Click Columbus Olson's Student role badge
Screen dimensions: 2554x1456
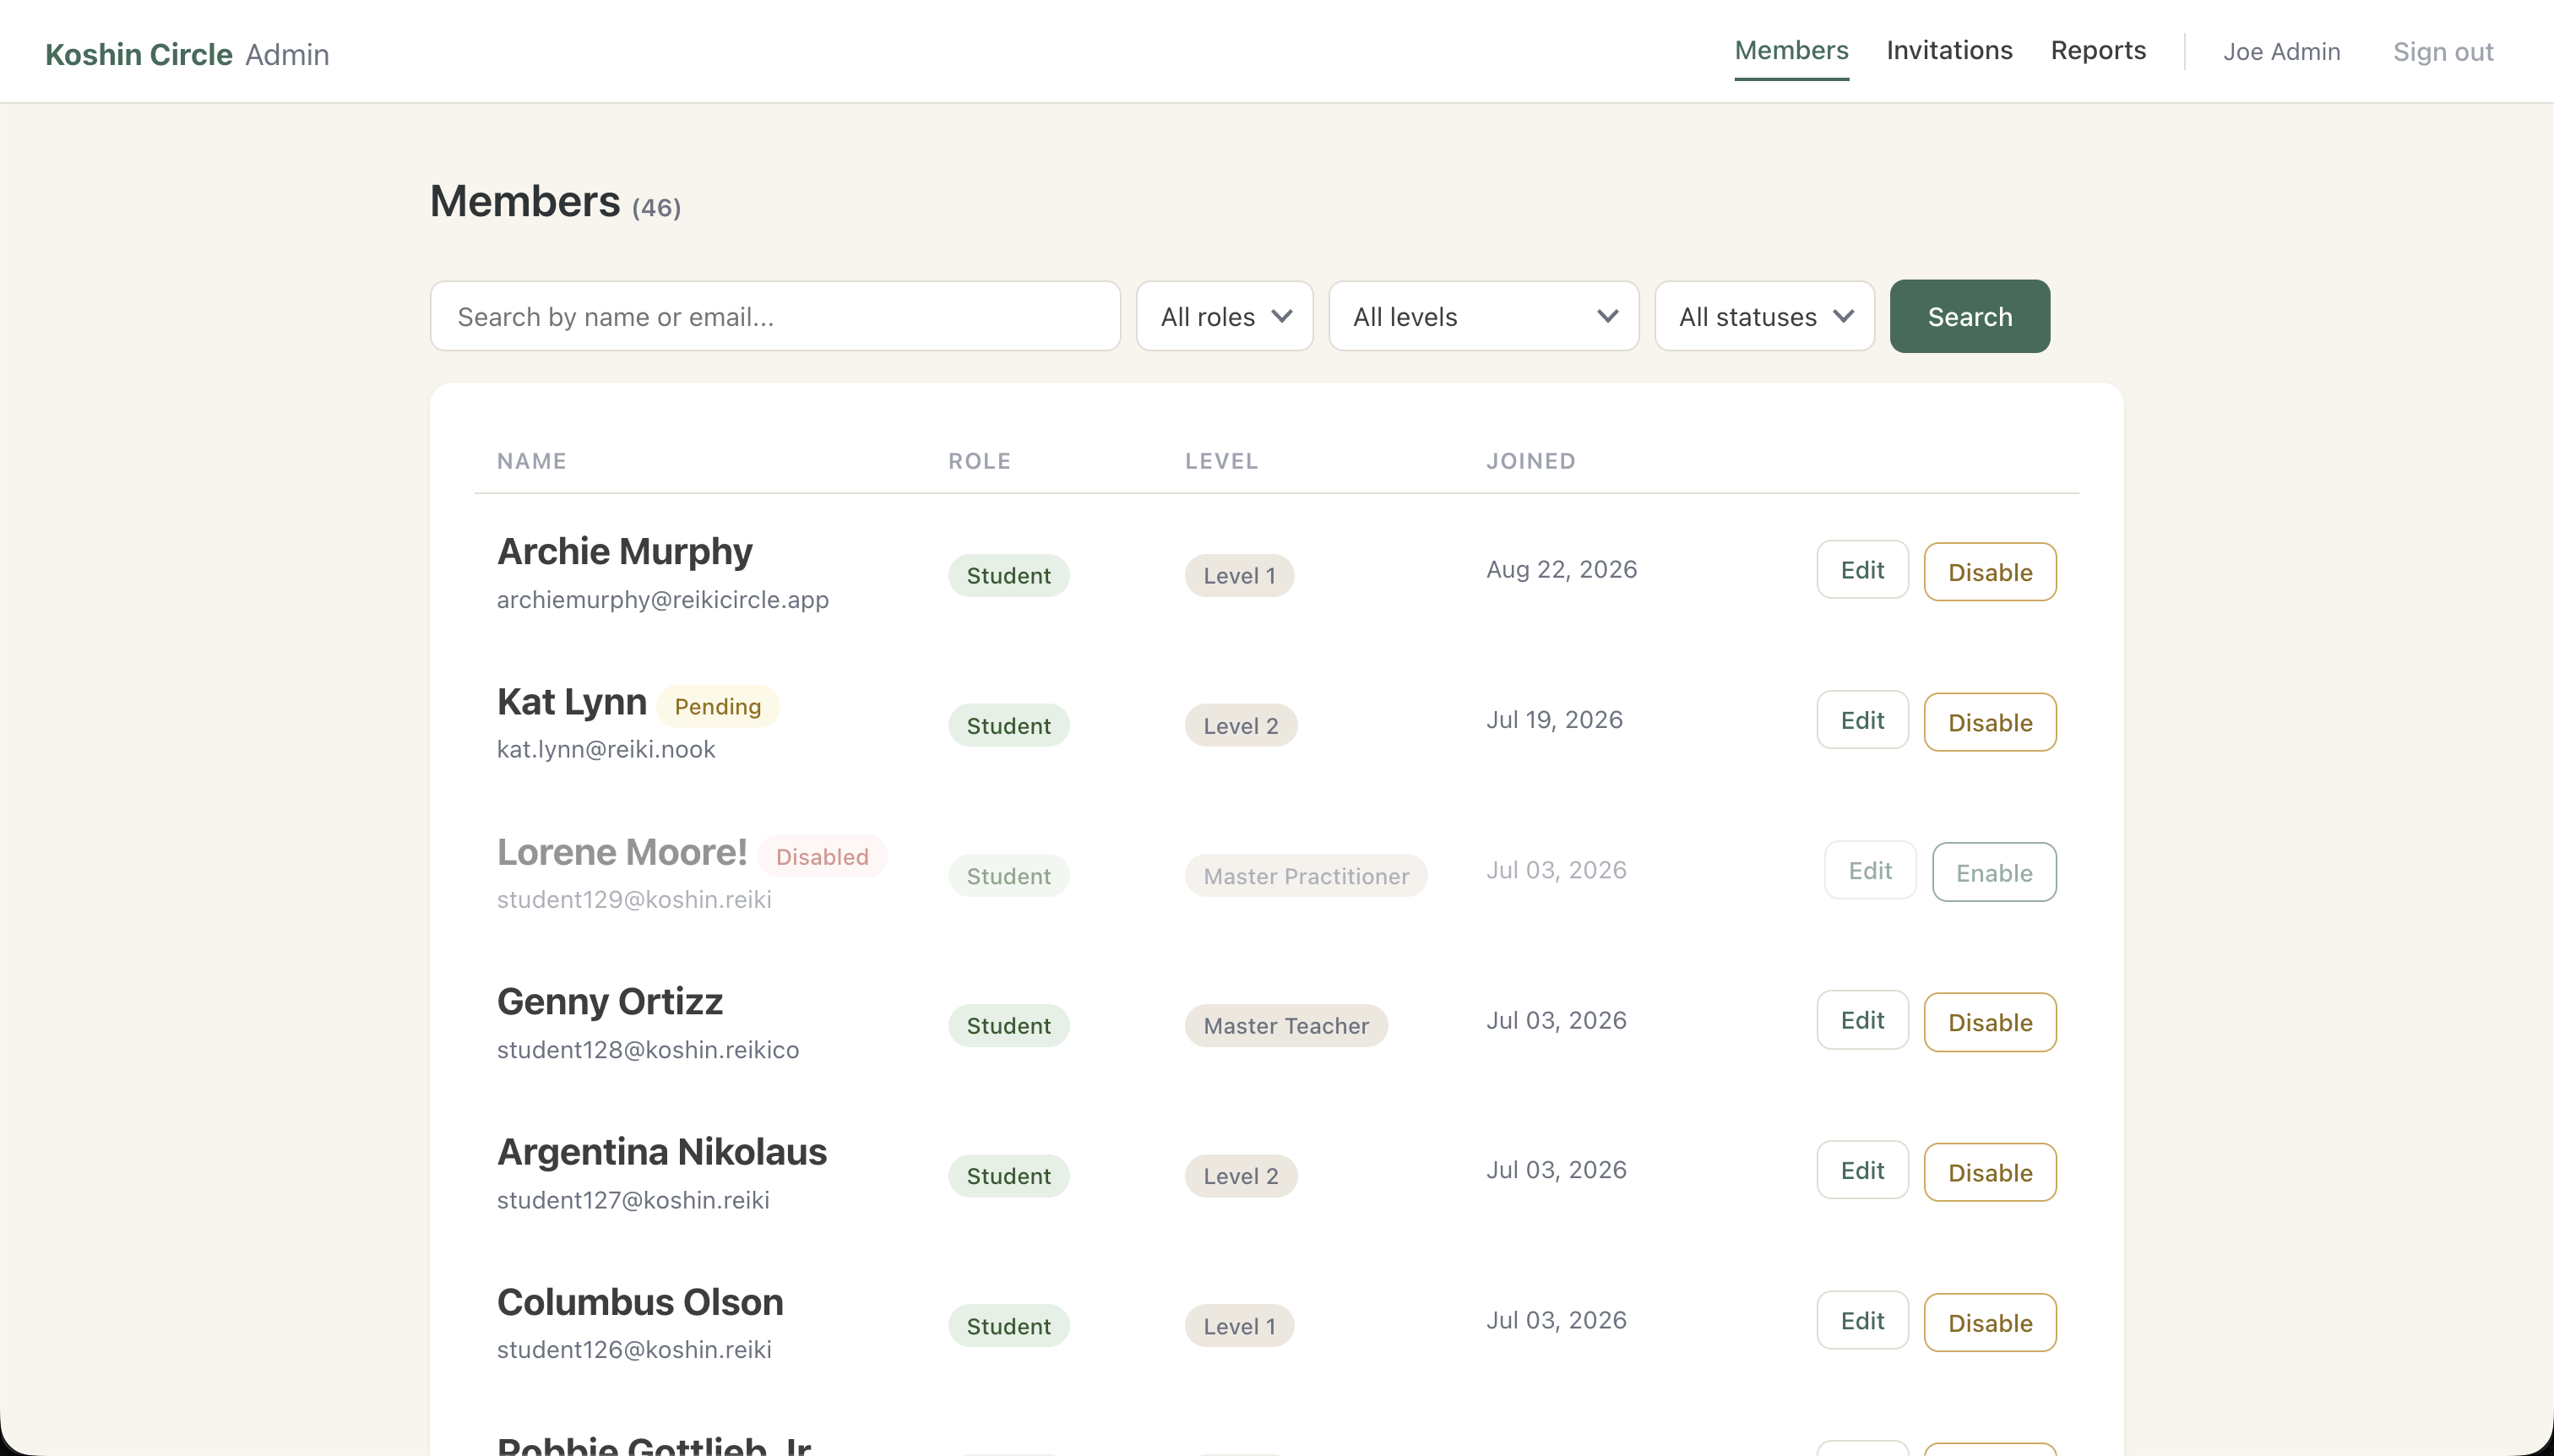[1008, 1326]
